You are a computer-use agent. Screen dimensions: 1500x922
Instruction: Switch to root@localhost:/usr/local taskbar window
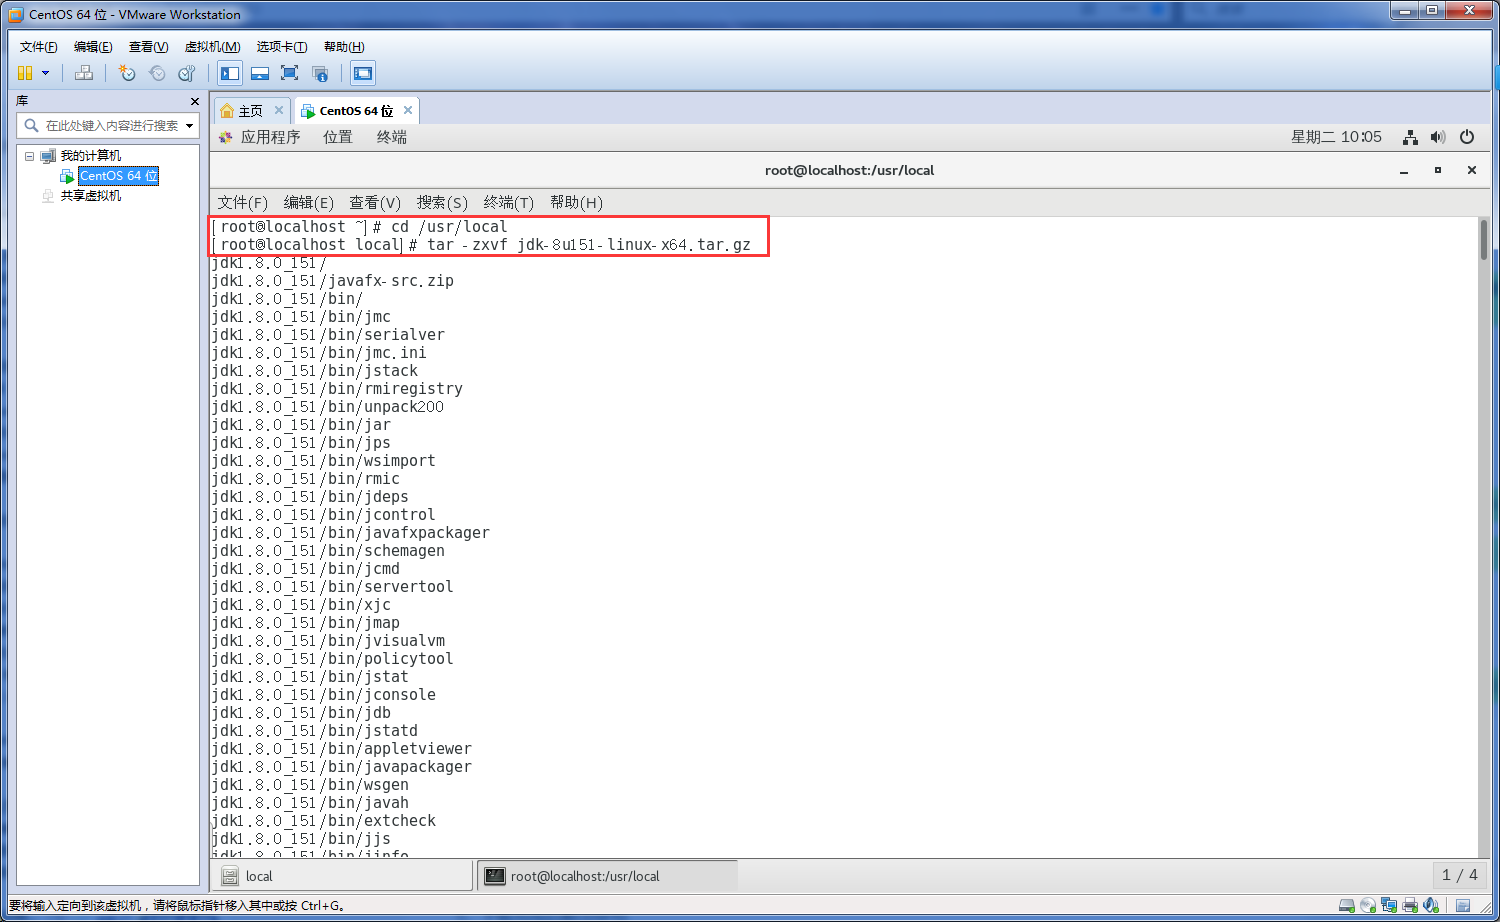point(608,876)
